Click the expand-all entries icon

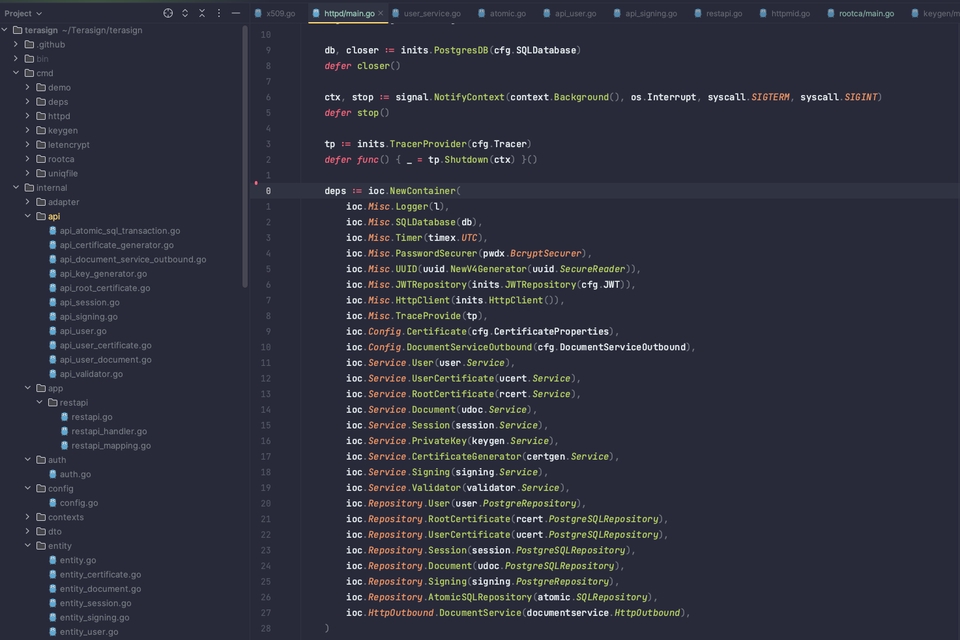tap(185, 13)
